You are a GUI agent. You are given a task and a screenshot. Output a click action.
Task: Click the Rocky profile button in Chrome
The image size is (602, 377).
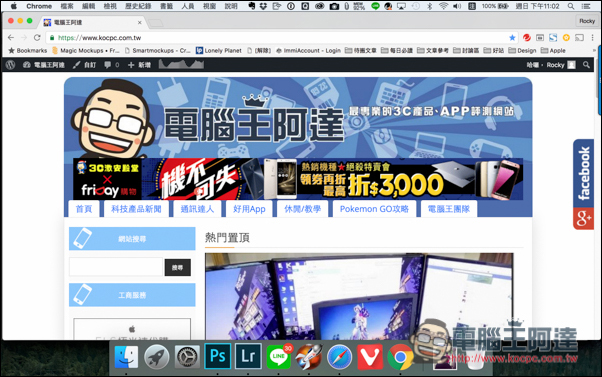(x=587, y=21)
